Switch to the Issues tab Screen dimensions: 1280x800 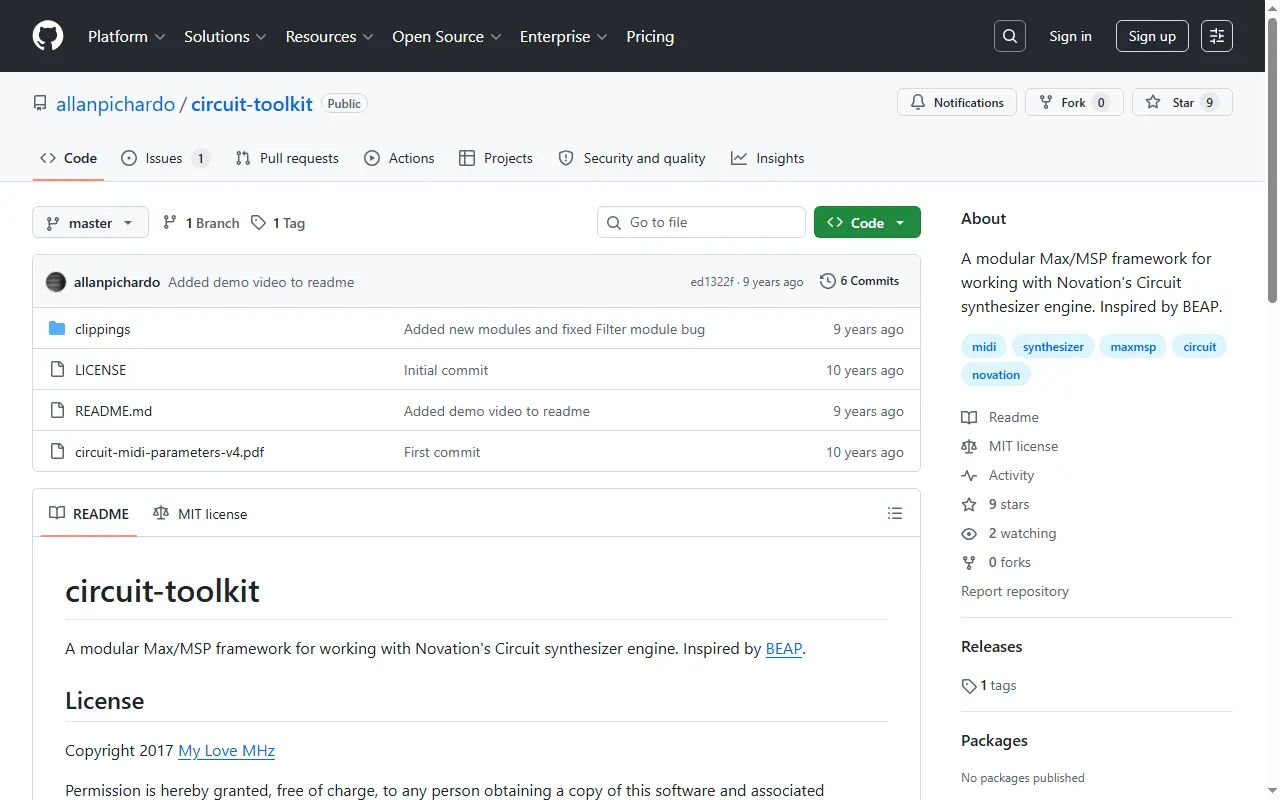165,158
